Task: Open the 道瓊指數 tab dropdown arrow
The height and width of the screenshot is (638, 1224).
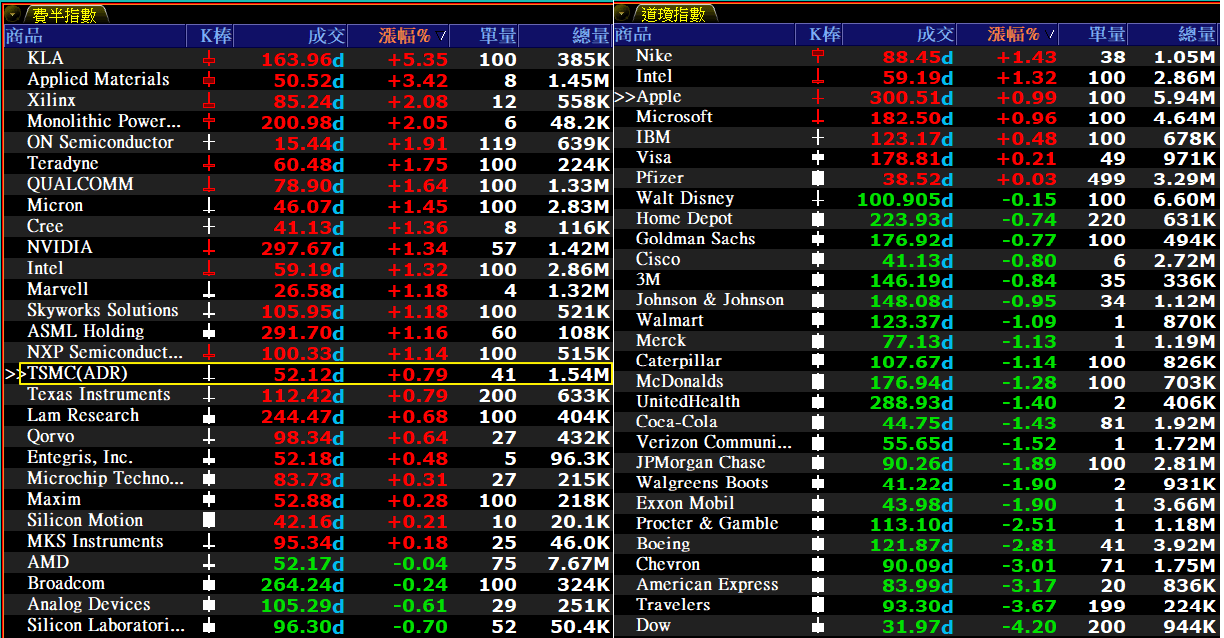Action: 624,14
